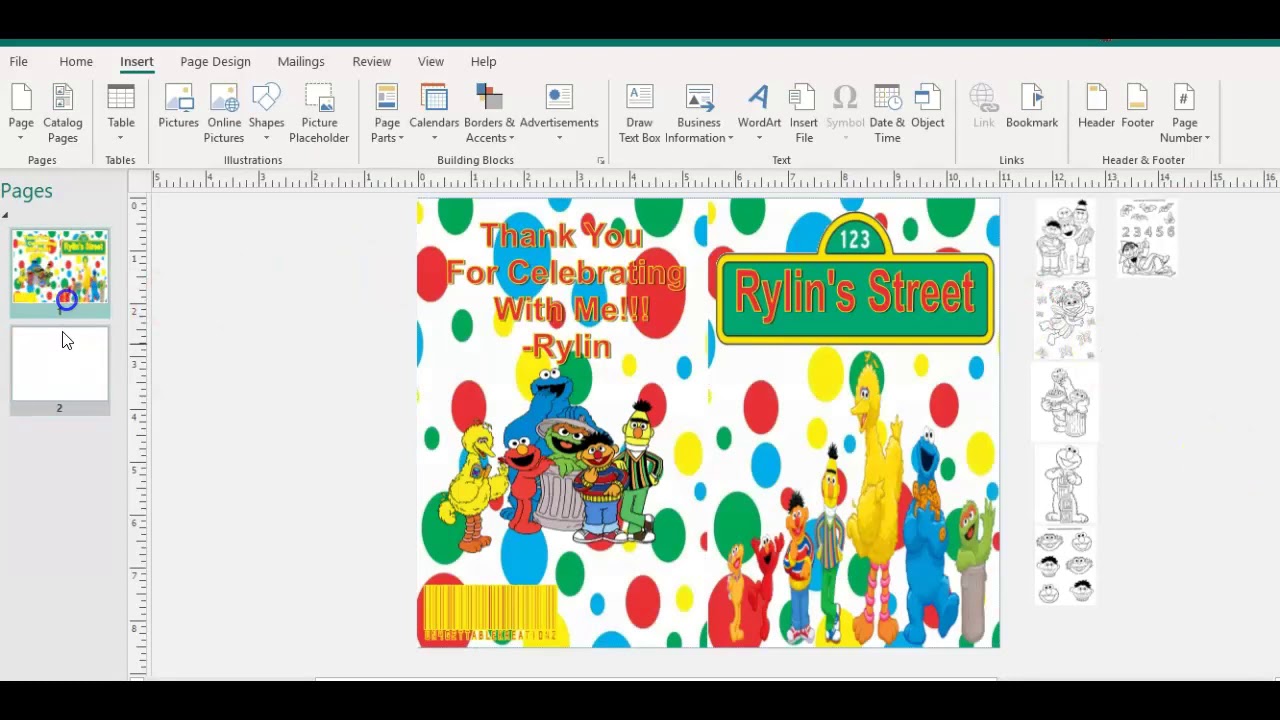Image resolution: width=1280 pixels, height=720 pixels.
Task: Select character faces coloring sheet image
Action: [x=1065, y=567]
